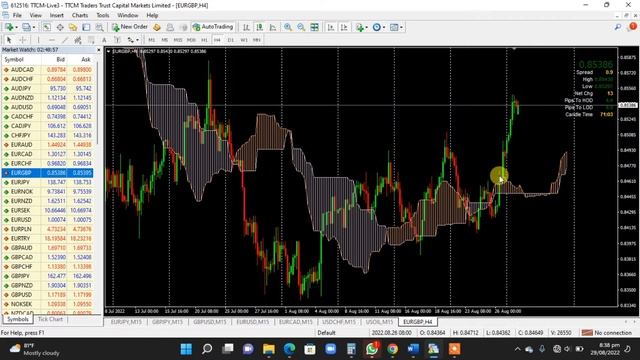Open WhatsApp from the taskbar

click(372, 349)
